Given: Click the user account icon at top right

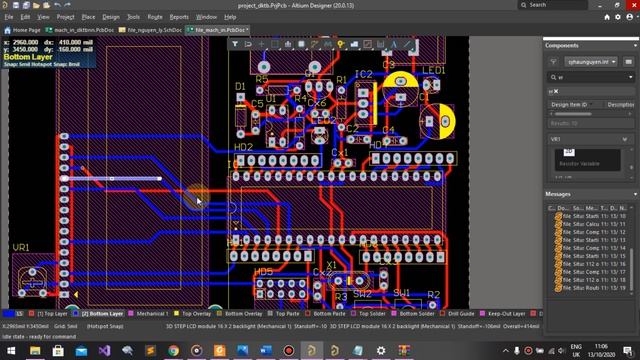Looking at the screenshot, I should click(x=629, y=17).
